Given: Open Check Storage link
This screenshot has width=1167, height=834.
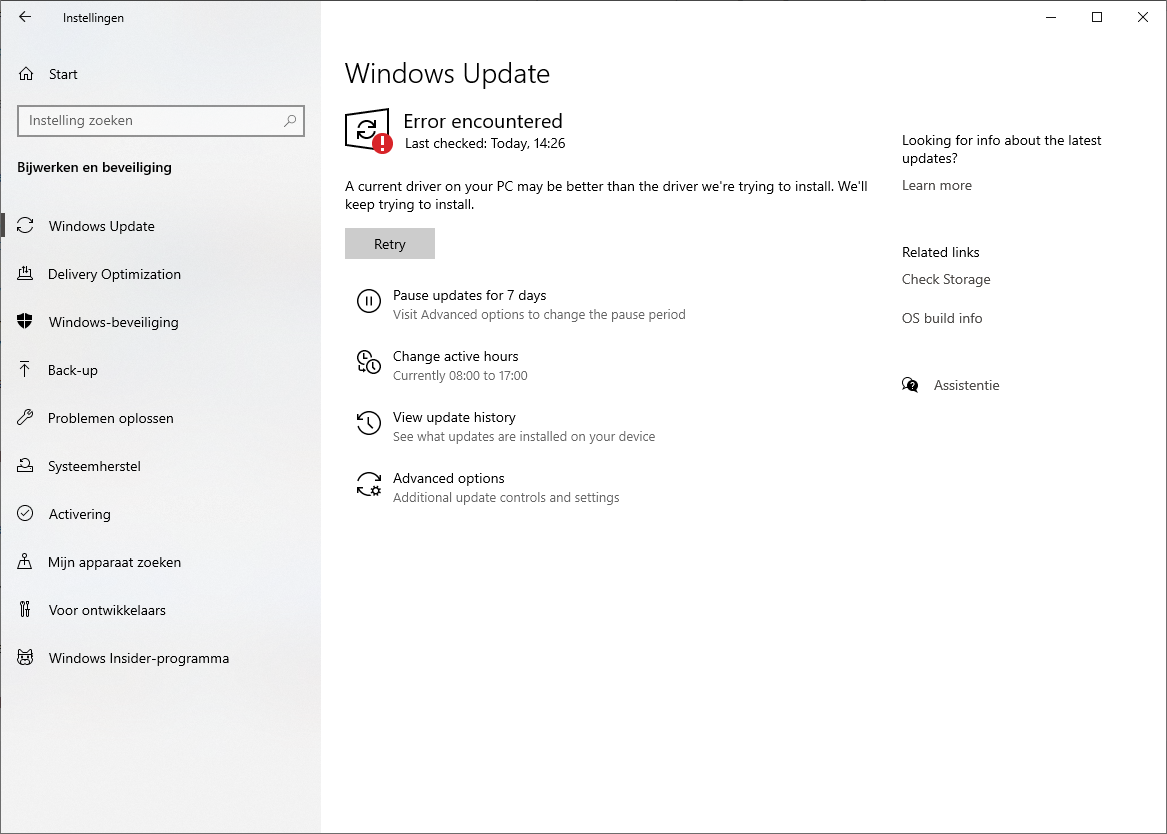Looking at the screenshot, I should point(946,279).
